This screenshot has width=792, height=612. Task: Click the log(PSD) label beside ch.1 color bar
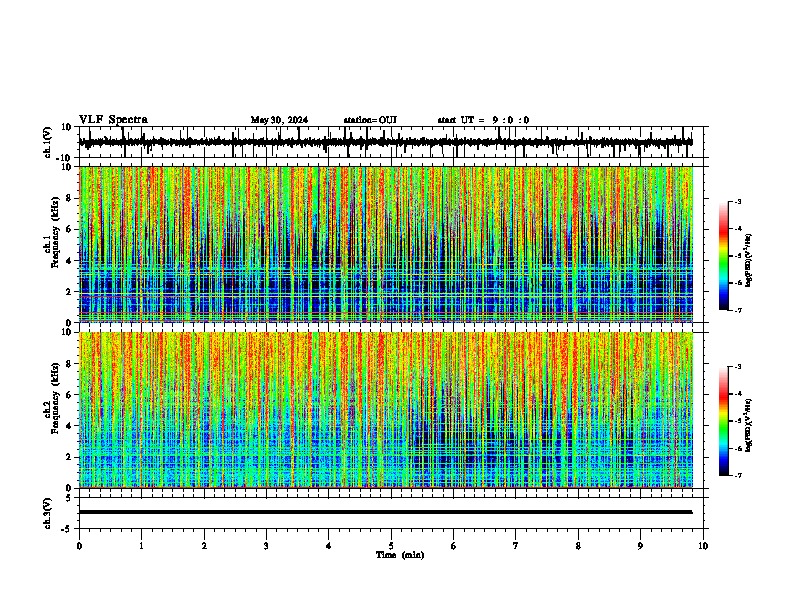pyautogui.click(x=748, y=260)
